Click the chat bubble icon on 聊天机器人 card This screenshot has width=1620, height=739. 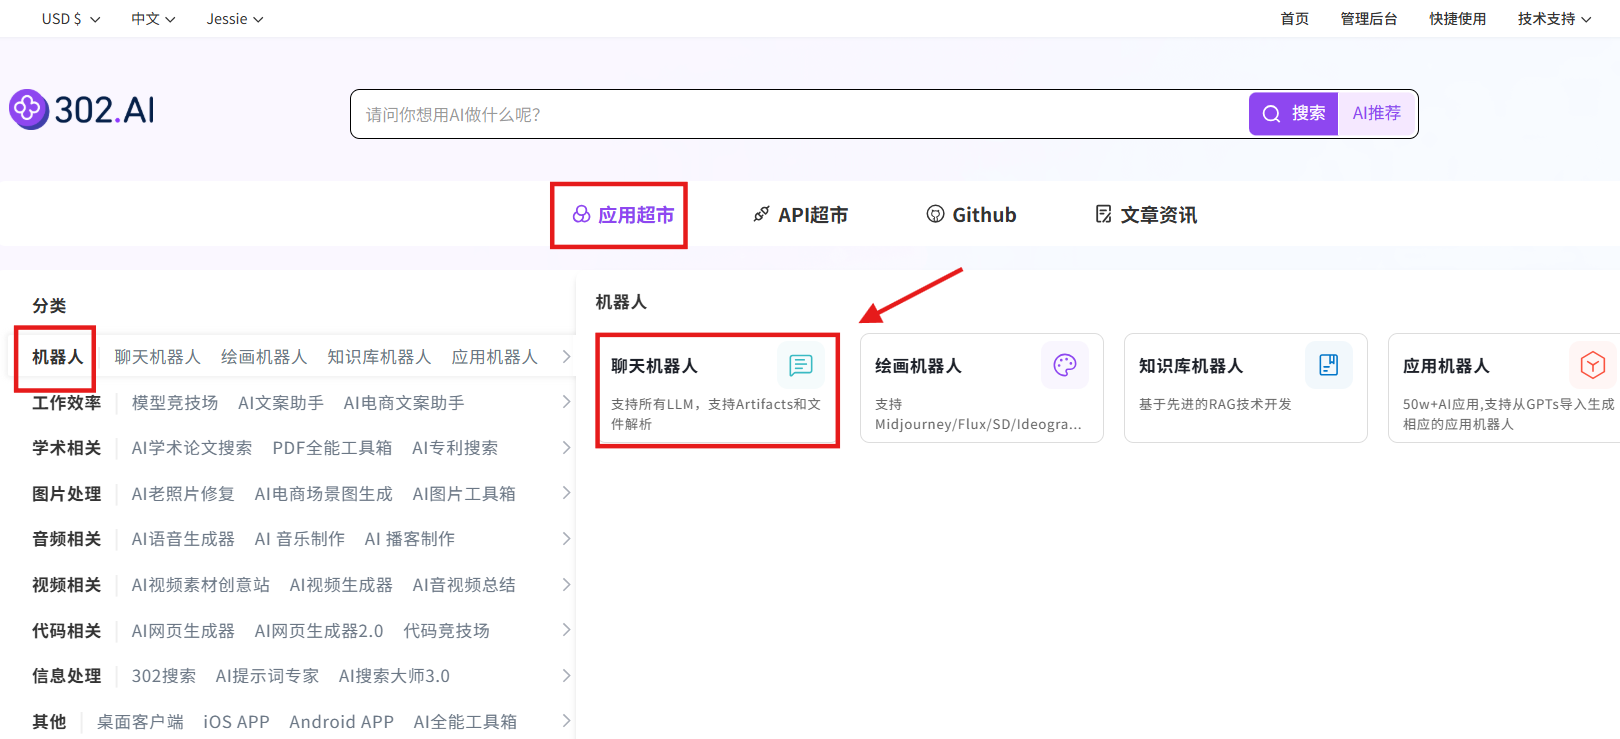coord(801,366)
